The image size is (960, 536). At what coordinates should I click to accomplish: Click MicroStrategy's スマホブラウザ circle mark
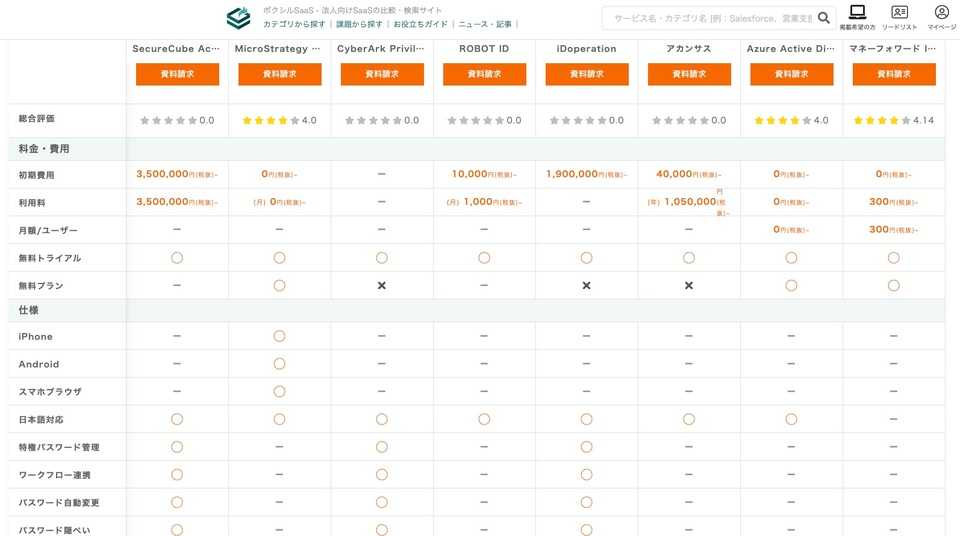[x=279, y=391]
